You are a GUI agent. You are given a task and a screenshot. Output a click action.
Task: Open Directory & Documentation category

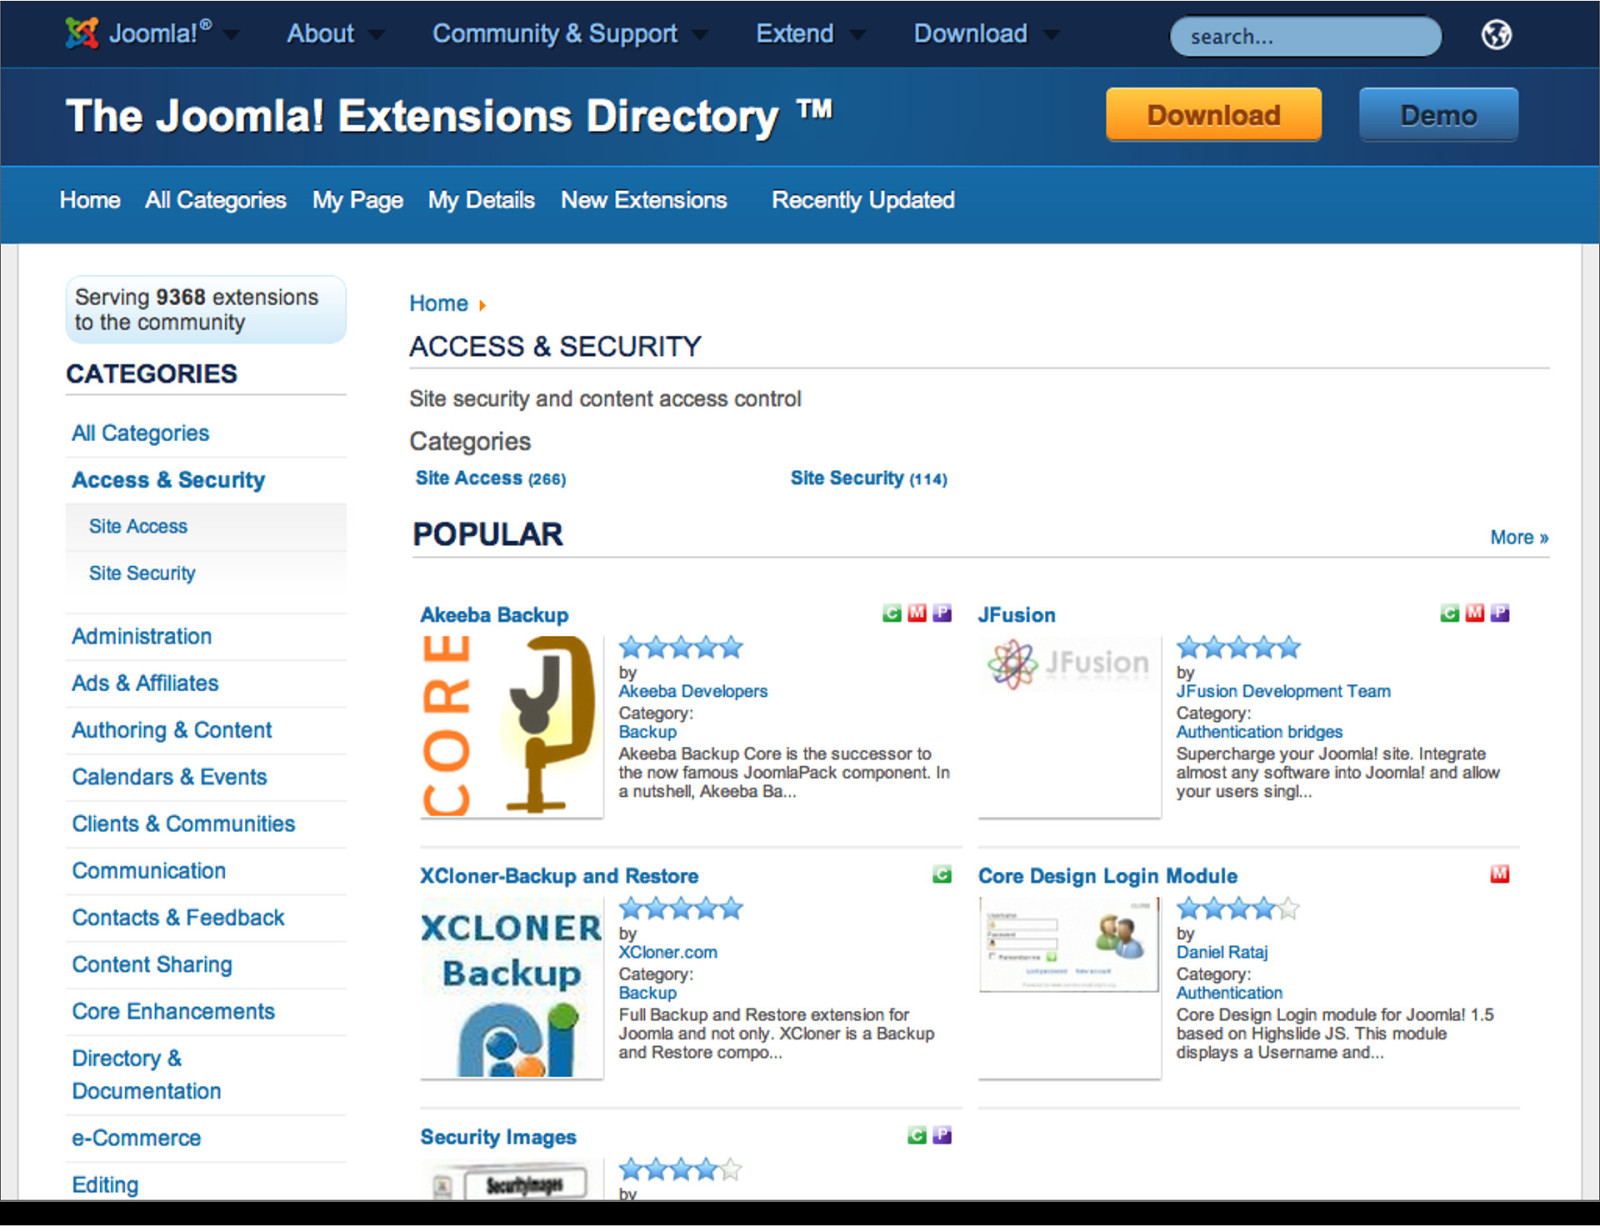coord(146,1075)
